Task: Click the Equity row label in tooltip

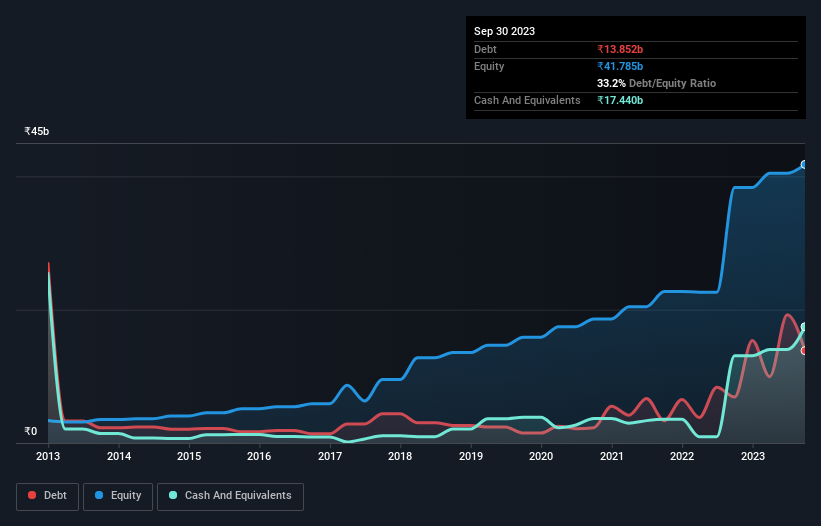Action: coord(489,66)
